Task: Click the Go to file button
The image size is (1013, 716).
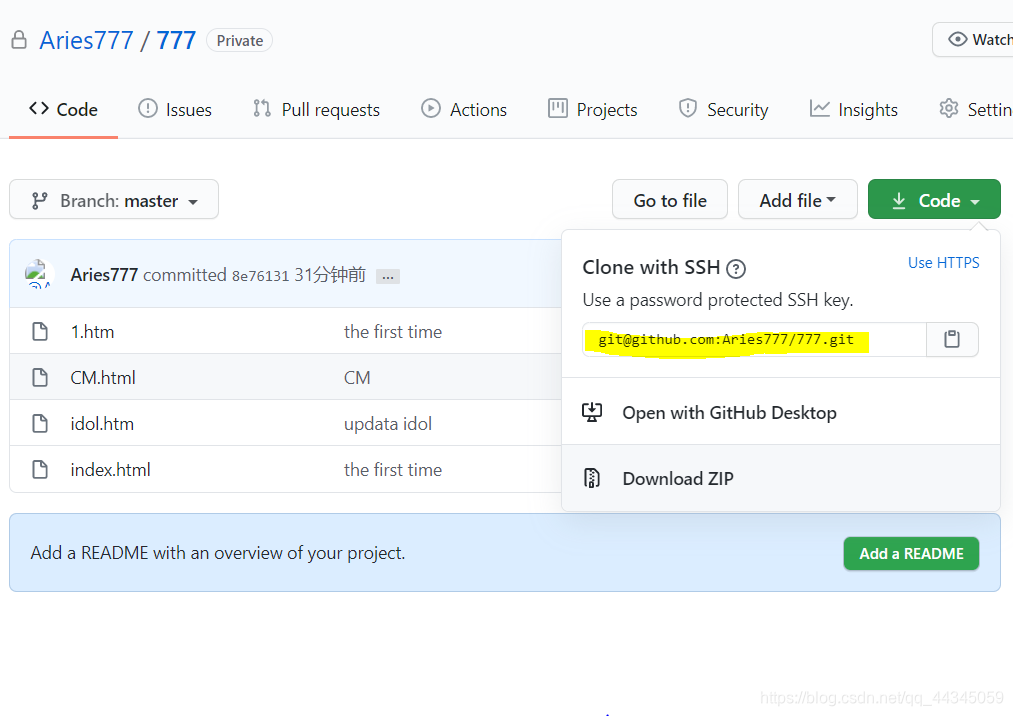Action: pyautogui.click(x=670, y=200)
